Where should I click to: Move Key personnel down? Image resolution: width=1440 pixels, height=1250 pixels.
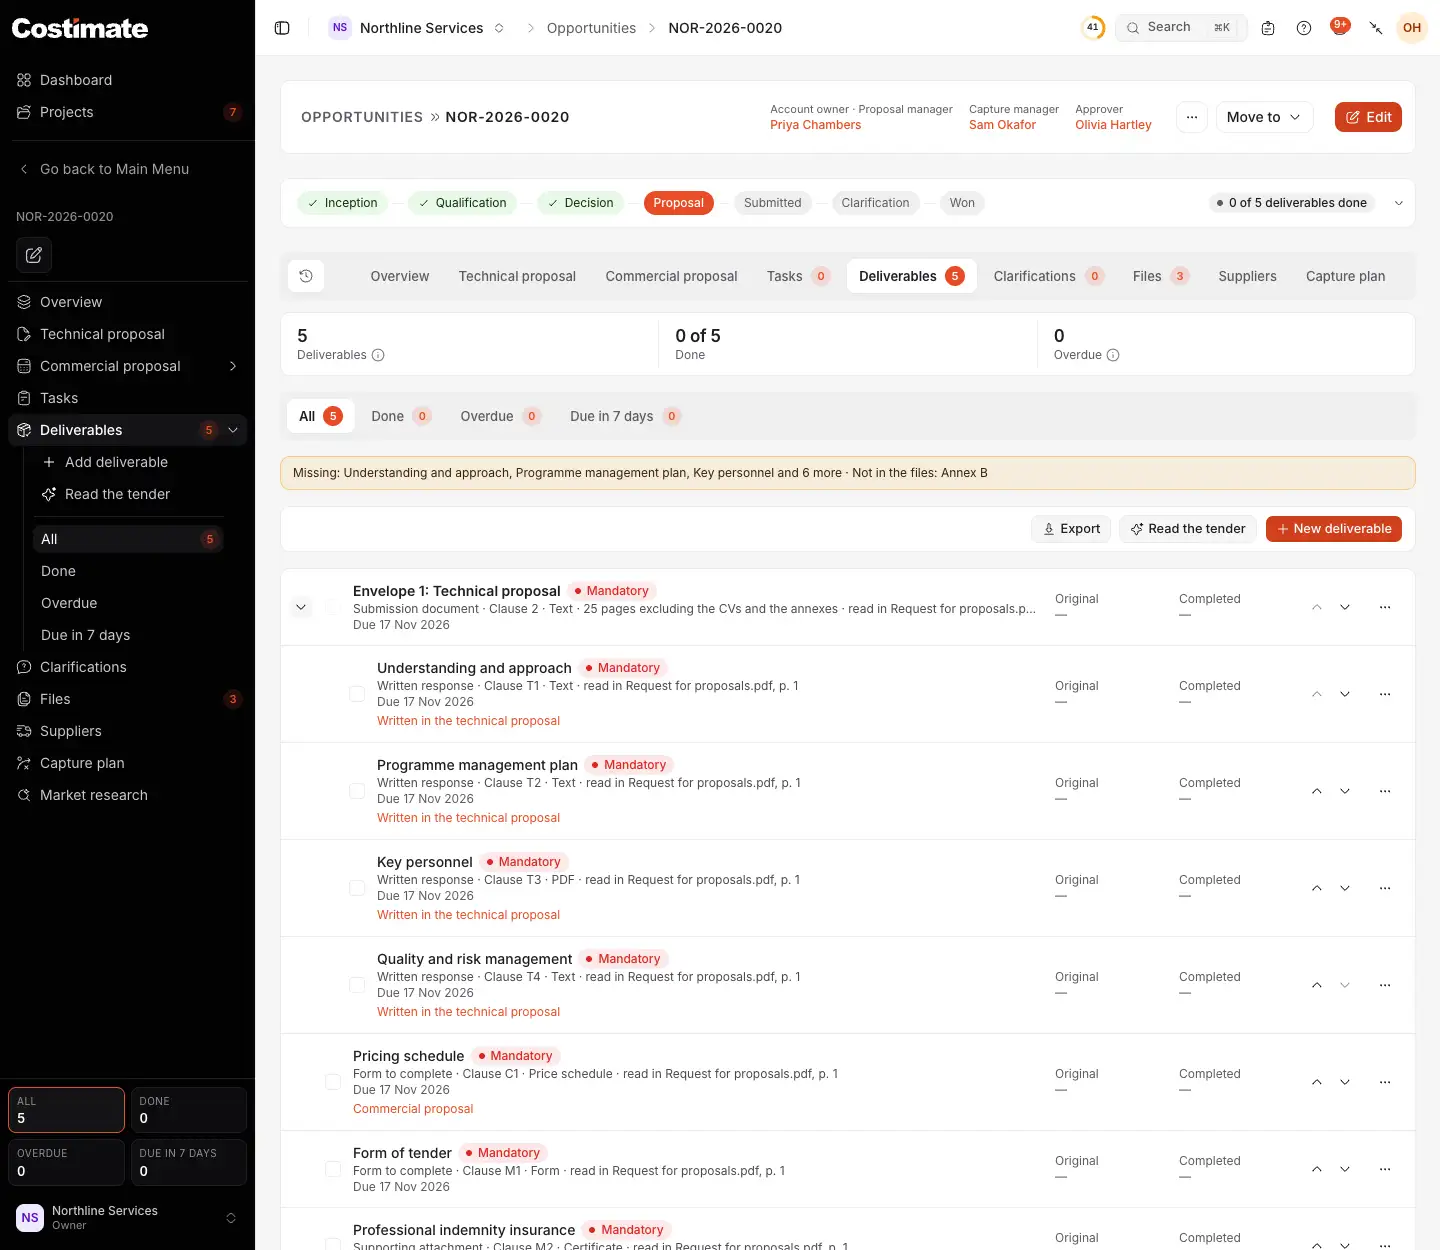tap(1345, 888)
